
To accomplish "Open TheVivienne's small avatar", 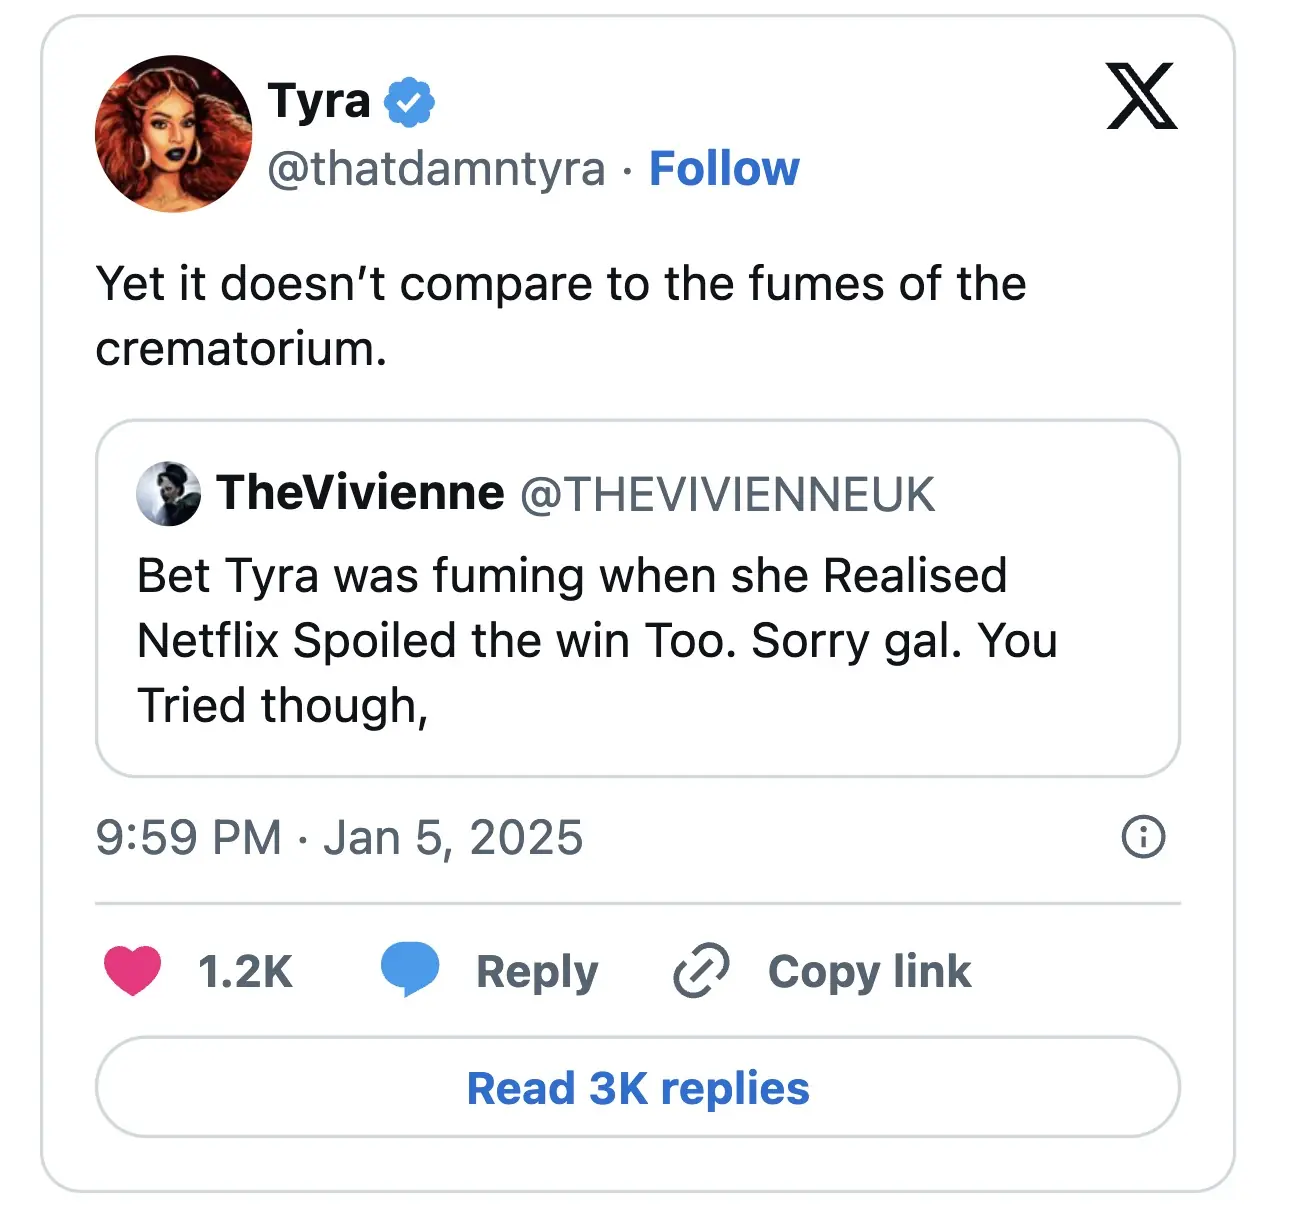I will [x=168, y=493].
